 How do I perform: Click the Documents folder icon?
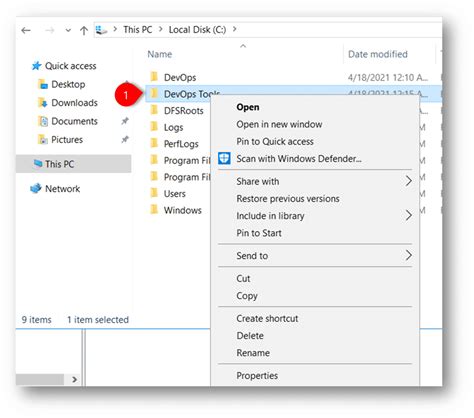[x=43, y=121]
